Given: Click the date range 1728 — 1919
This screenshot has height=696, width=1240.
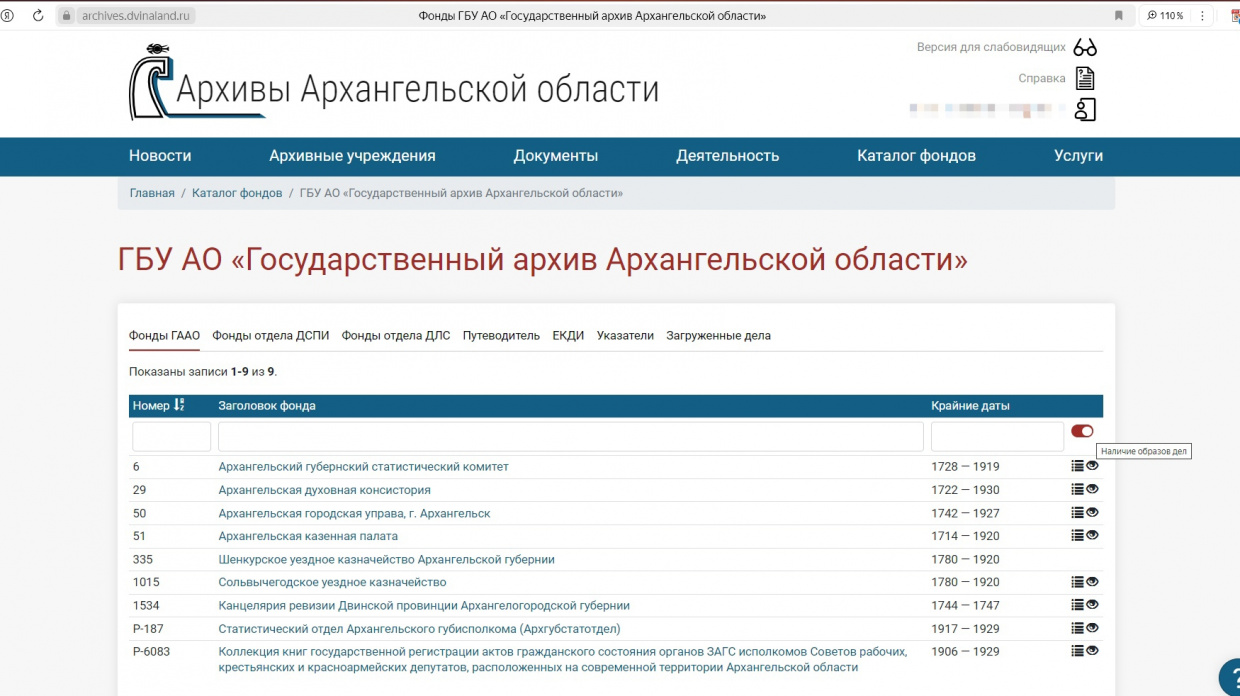Looking at the screenshot, I should point(965,467).
